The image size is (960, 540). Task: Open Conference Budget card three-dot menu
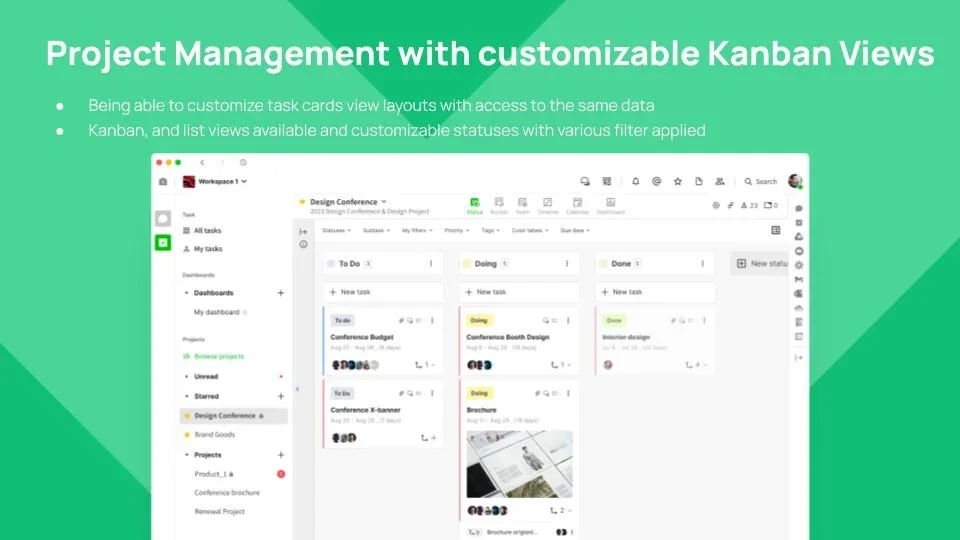432,320
